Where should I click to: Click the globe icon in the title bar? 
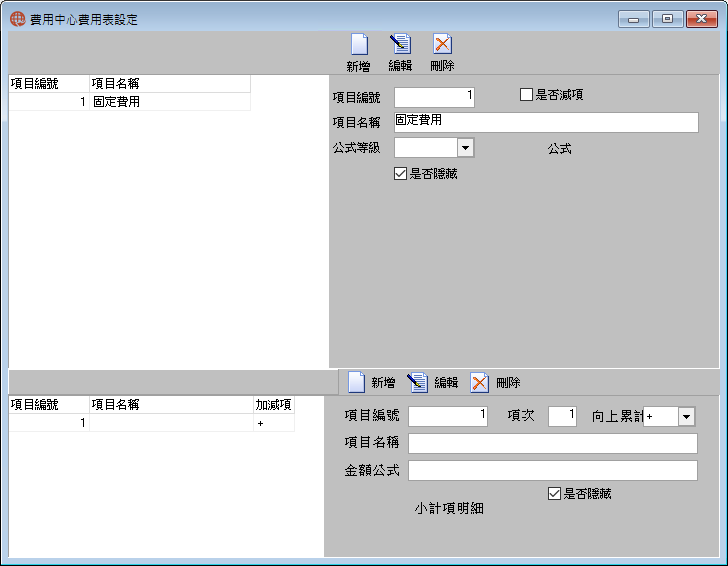click(18, 19)
